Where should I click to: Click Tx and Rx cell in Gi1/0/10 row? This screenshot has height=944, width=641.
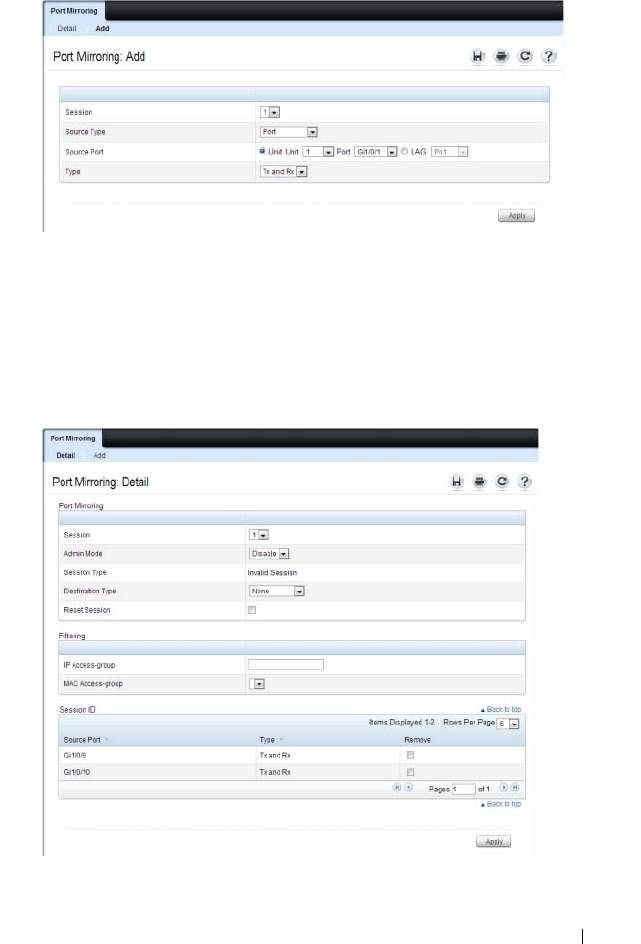[x=275, y=772]
